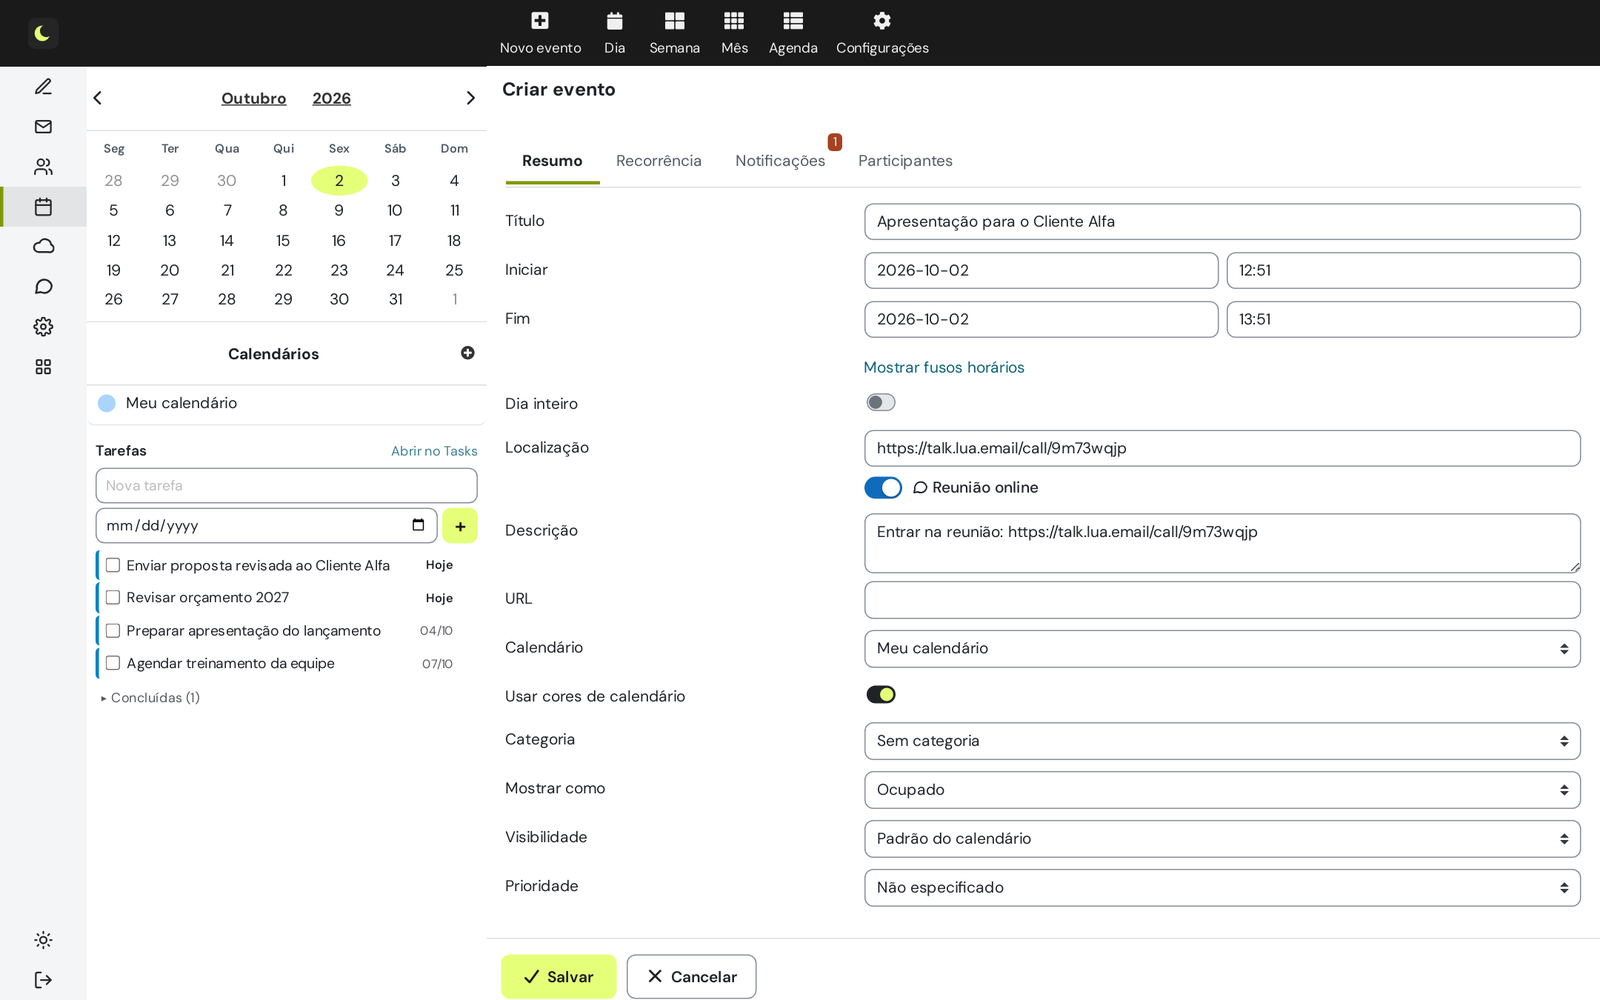Go to next month arrow

click(470, 98)
